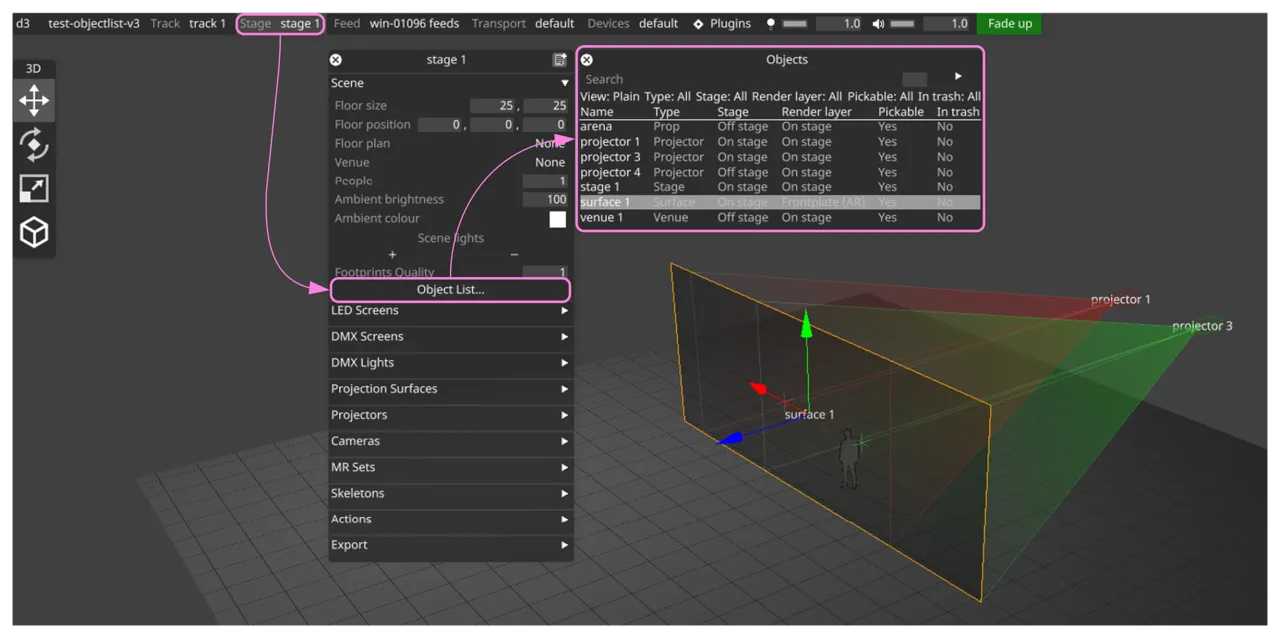Open the Type: All filter
Screen dimensions: 1280x638
click(668, 97)
